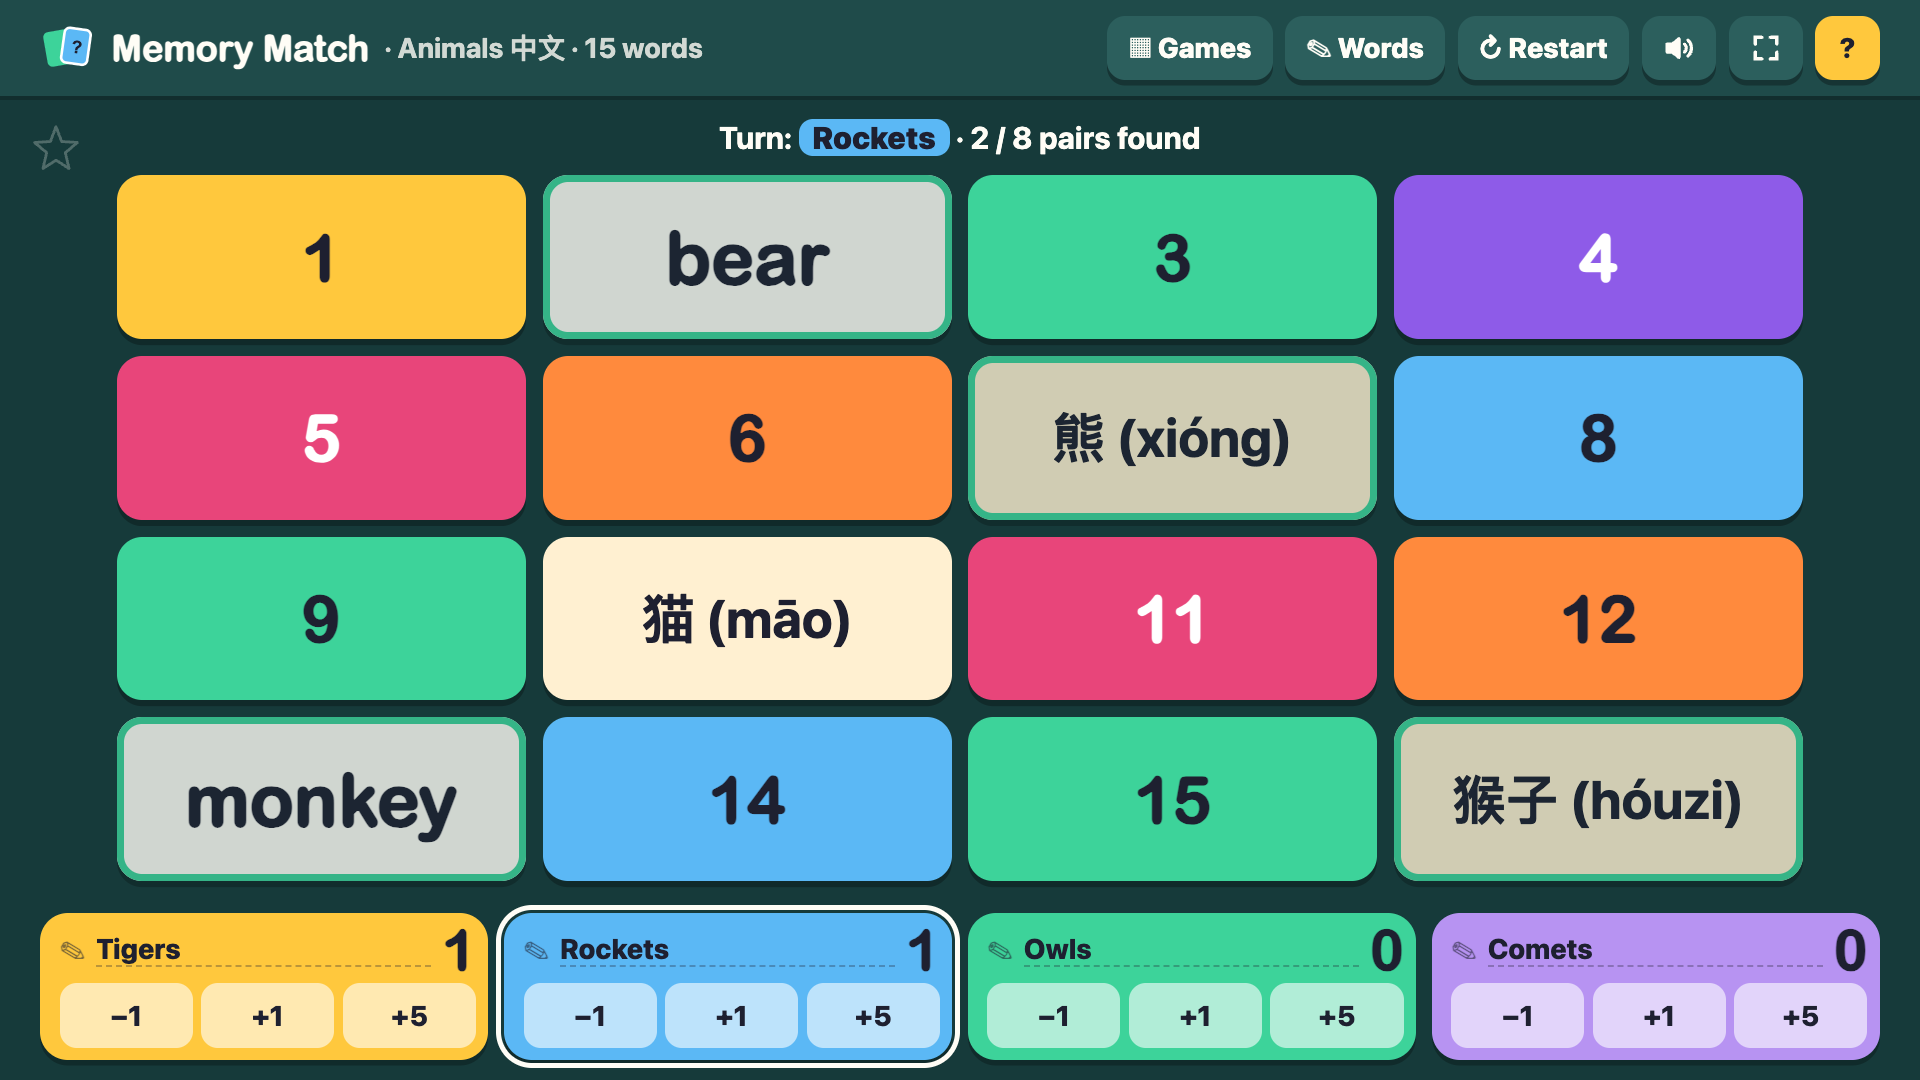Screen dimensions: 1920x1080
Task: Flip the orange card 12
Action: [1598, 619]
